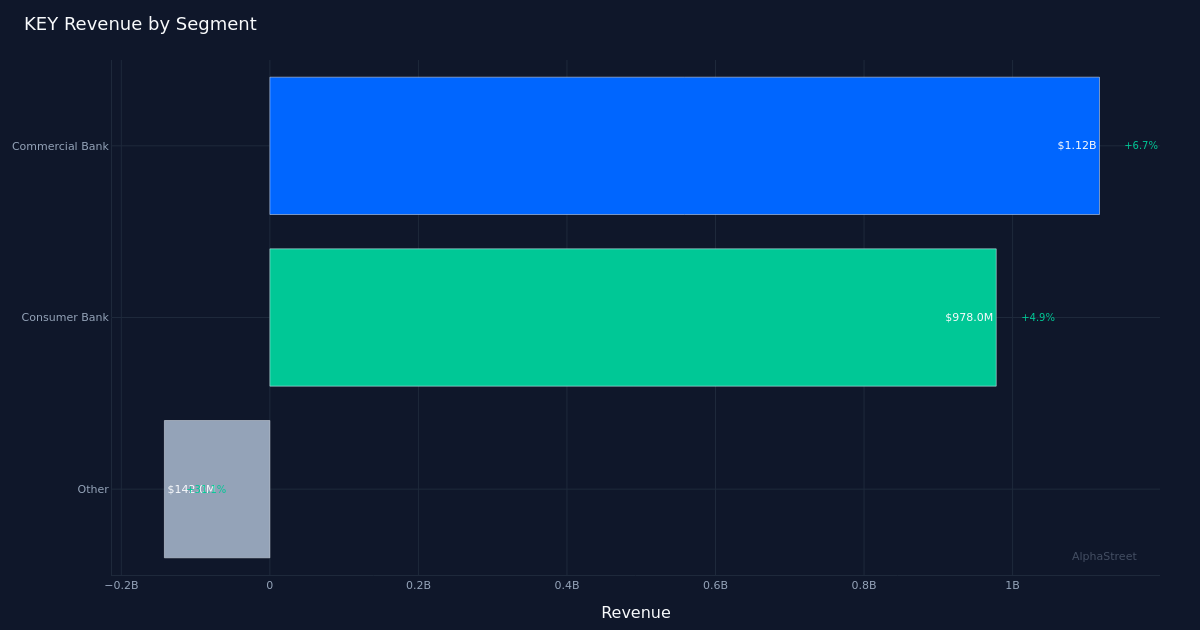Click the −0.2B axis tick label

point(120,586)
